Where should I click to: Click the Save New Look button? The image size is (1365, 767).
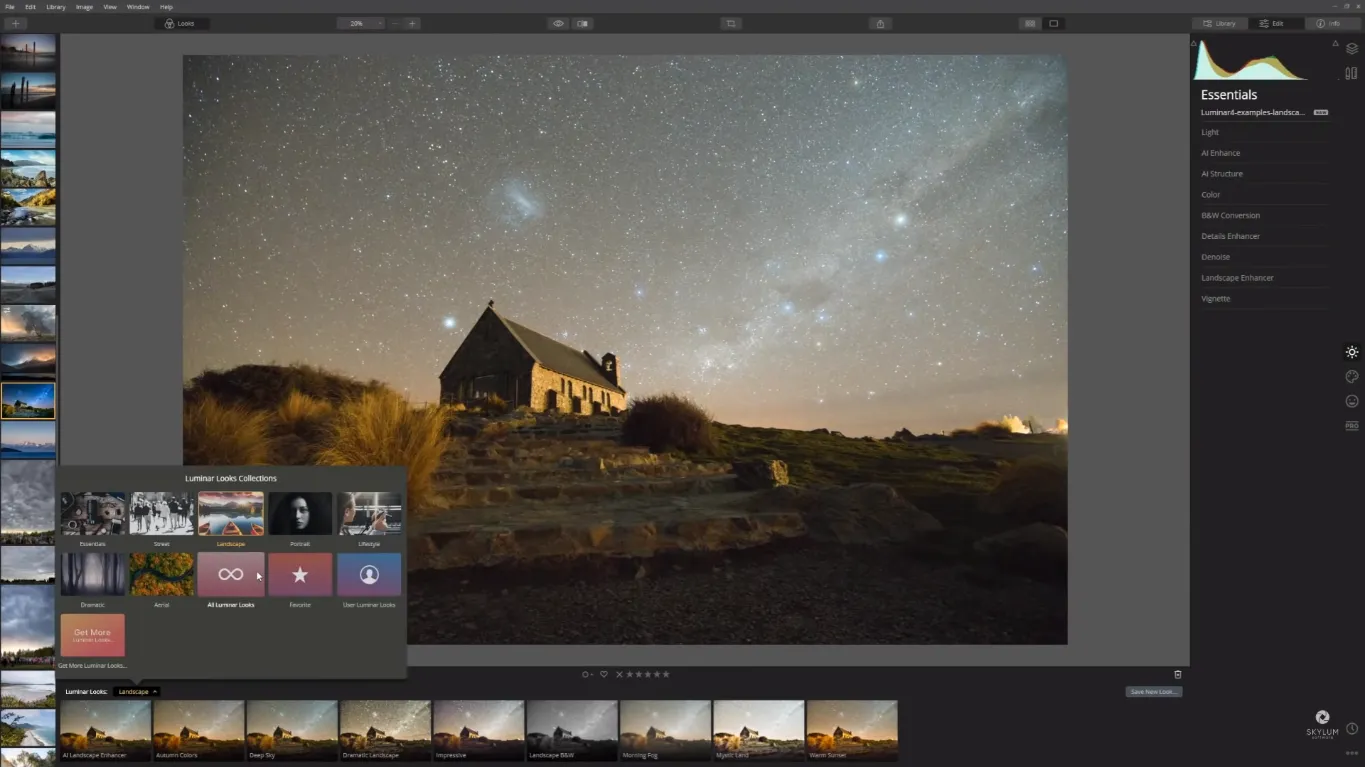click(x=1153, y=691)
